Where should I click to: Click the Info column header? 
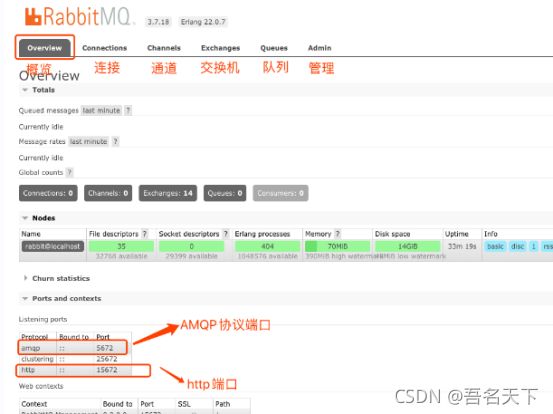pyautogui.click(x=491, y=234)
